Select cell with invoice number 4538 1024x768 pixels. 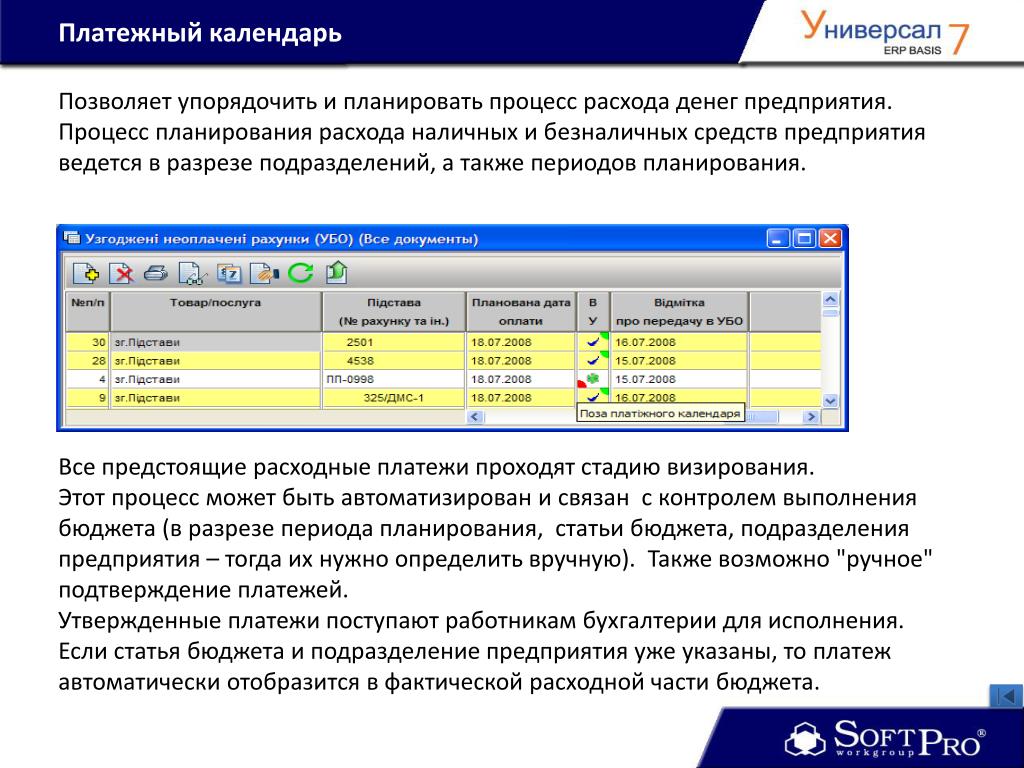coord(394,360)
